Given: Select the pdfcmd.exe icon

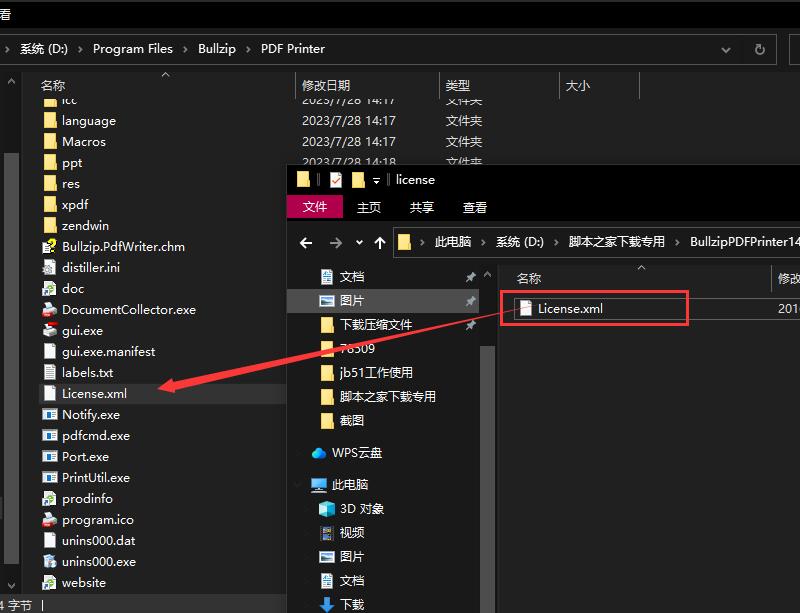Looking at the screenshot, I should coord(49,435).
